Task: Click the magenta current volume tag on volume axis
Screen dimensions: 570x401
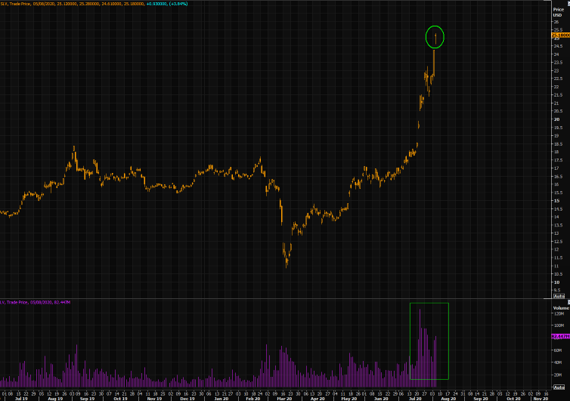Action: pyautogui.click(x=561, y=337)
